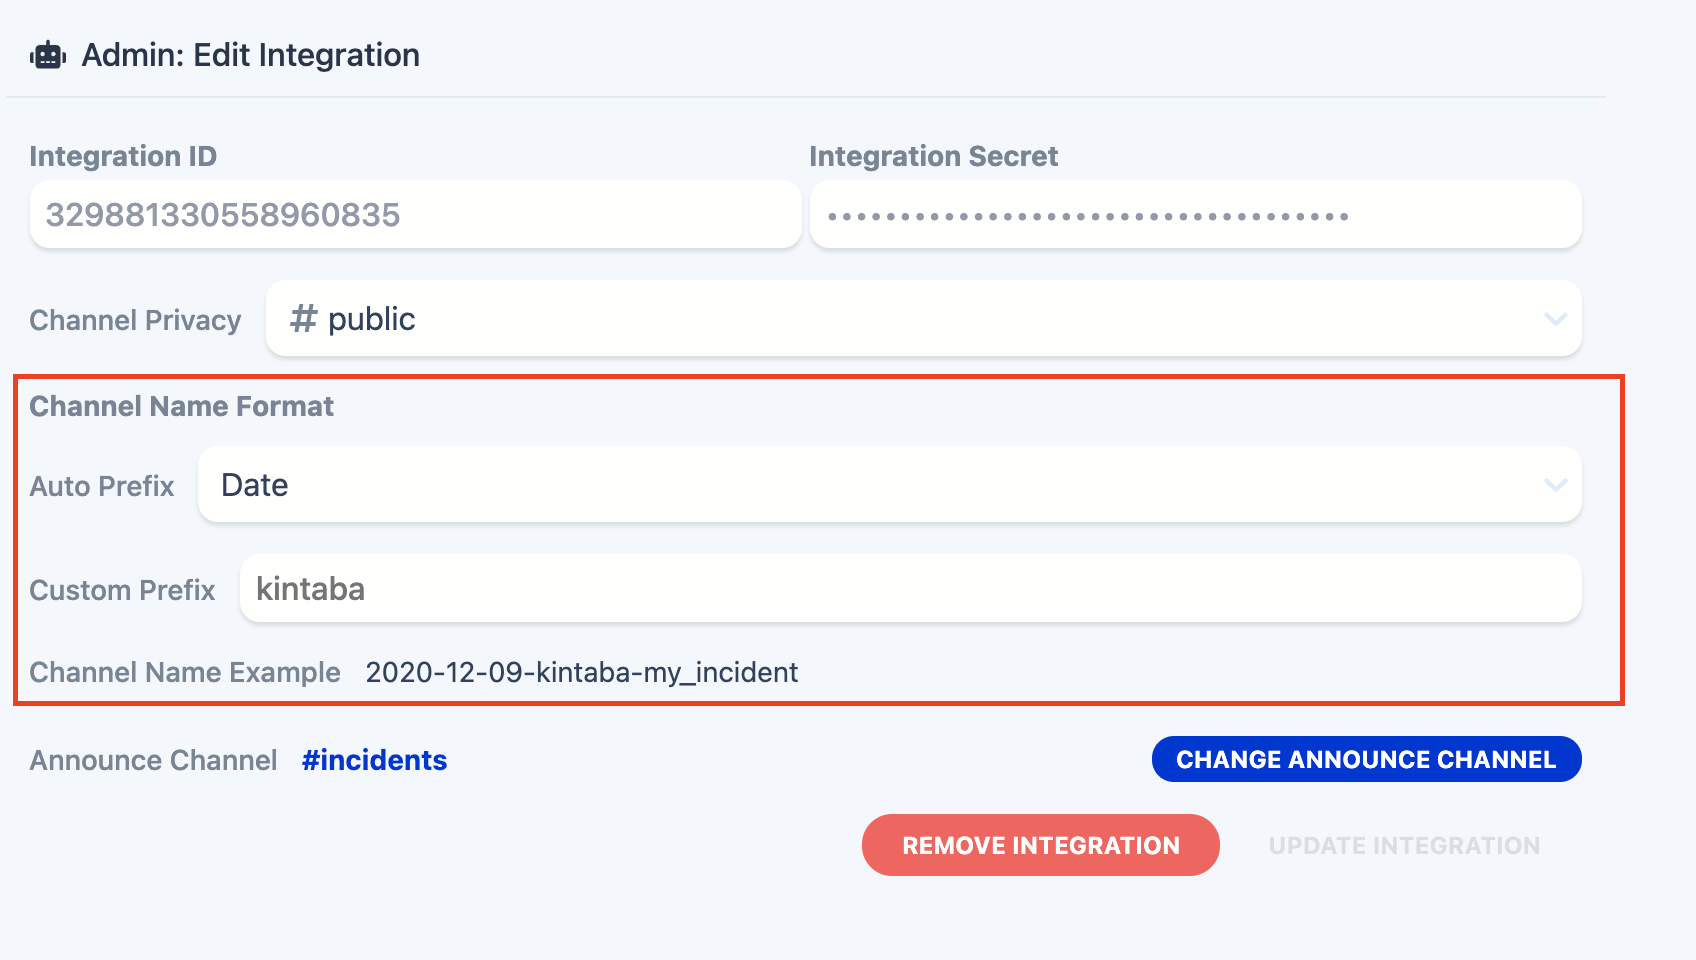Click the Integration Secret field
Viewport: 1696px width, 960px height.
tap(1196, 215)
